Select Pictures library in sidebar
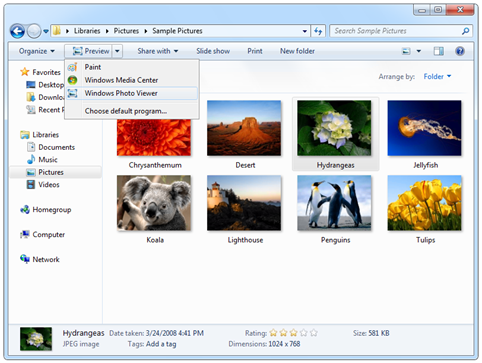The width and height of the screenshot is (482, 363). coord(51,172)
